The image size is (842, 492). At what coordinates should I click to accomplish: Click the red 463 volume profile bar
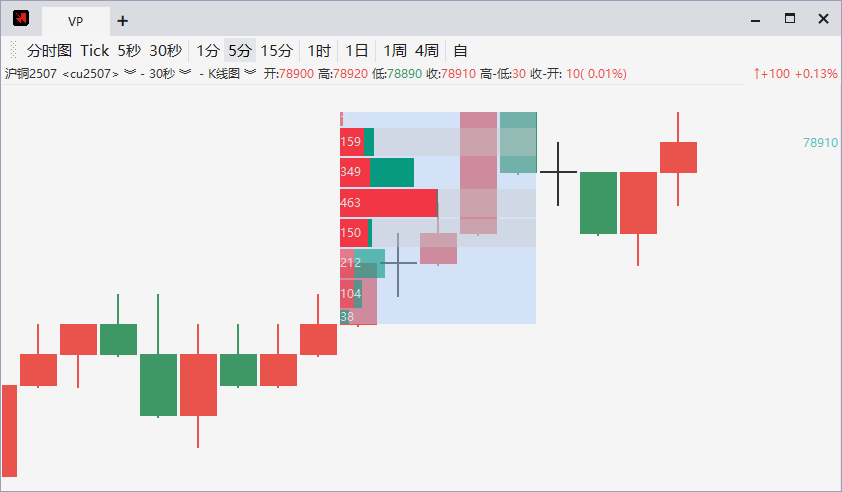389,203
